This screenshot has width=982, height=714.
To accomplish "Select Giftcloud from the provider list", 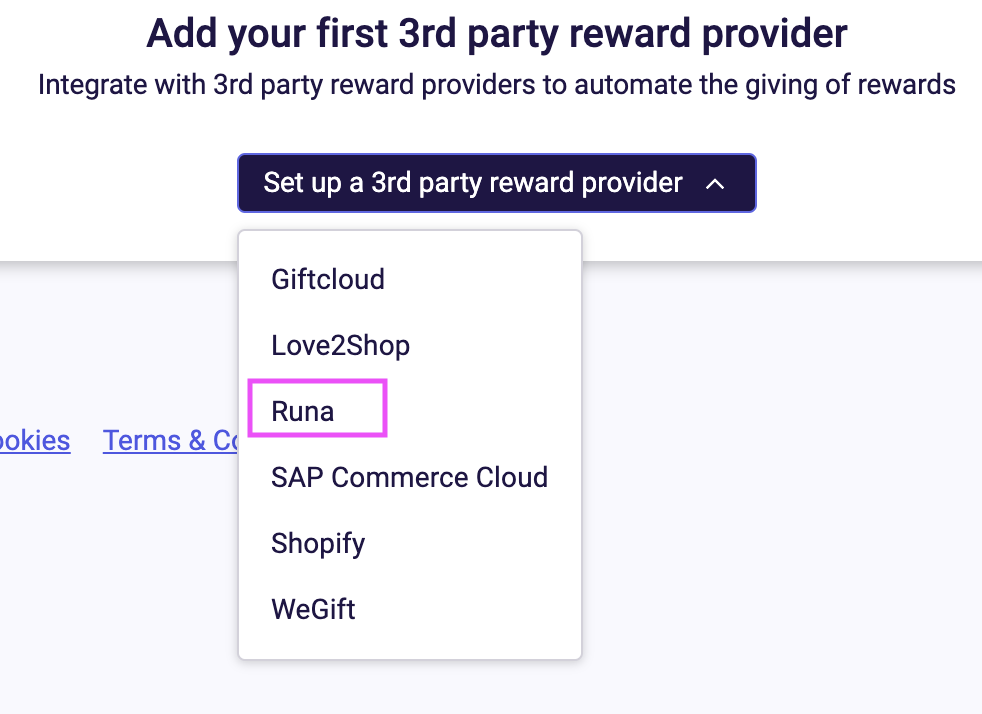I will pos(328,279).
